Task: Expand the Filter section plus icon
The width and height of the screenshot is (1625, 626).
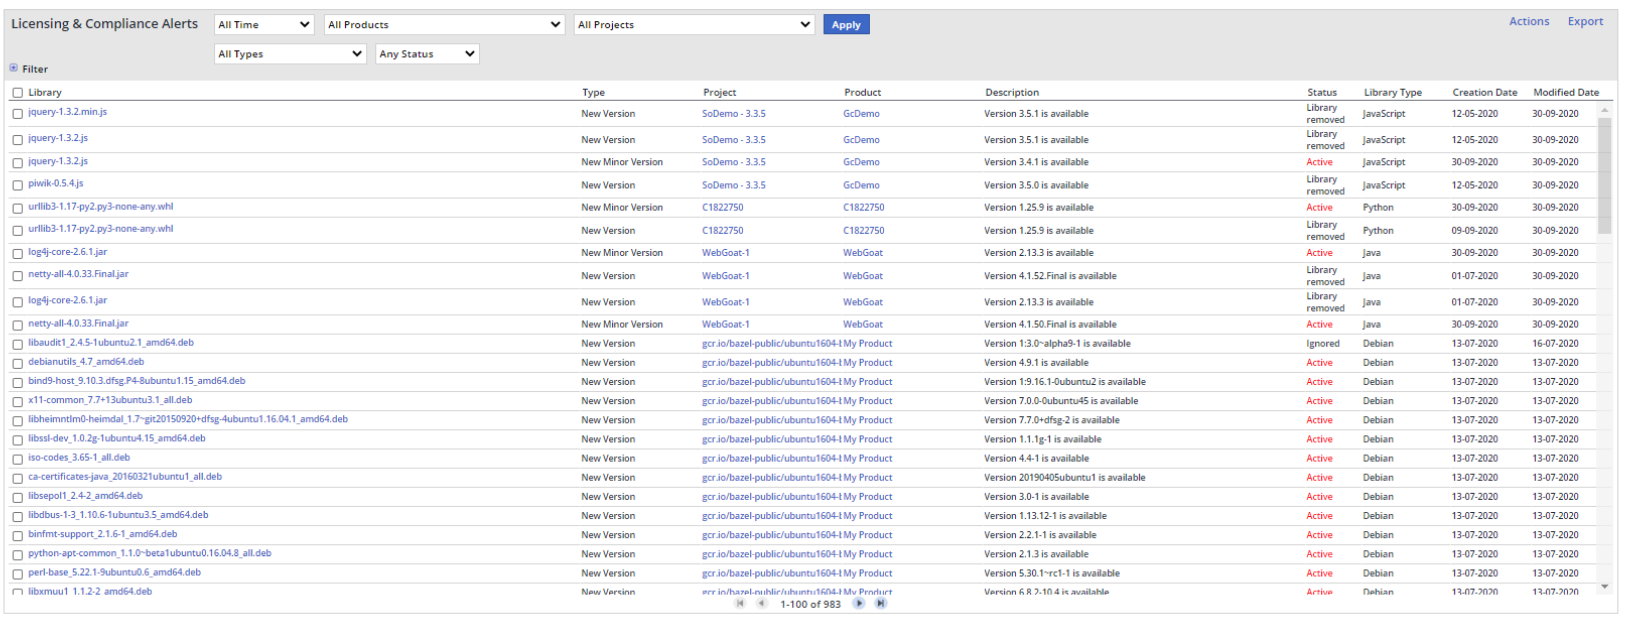Action: [14, 69]
